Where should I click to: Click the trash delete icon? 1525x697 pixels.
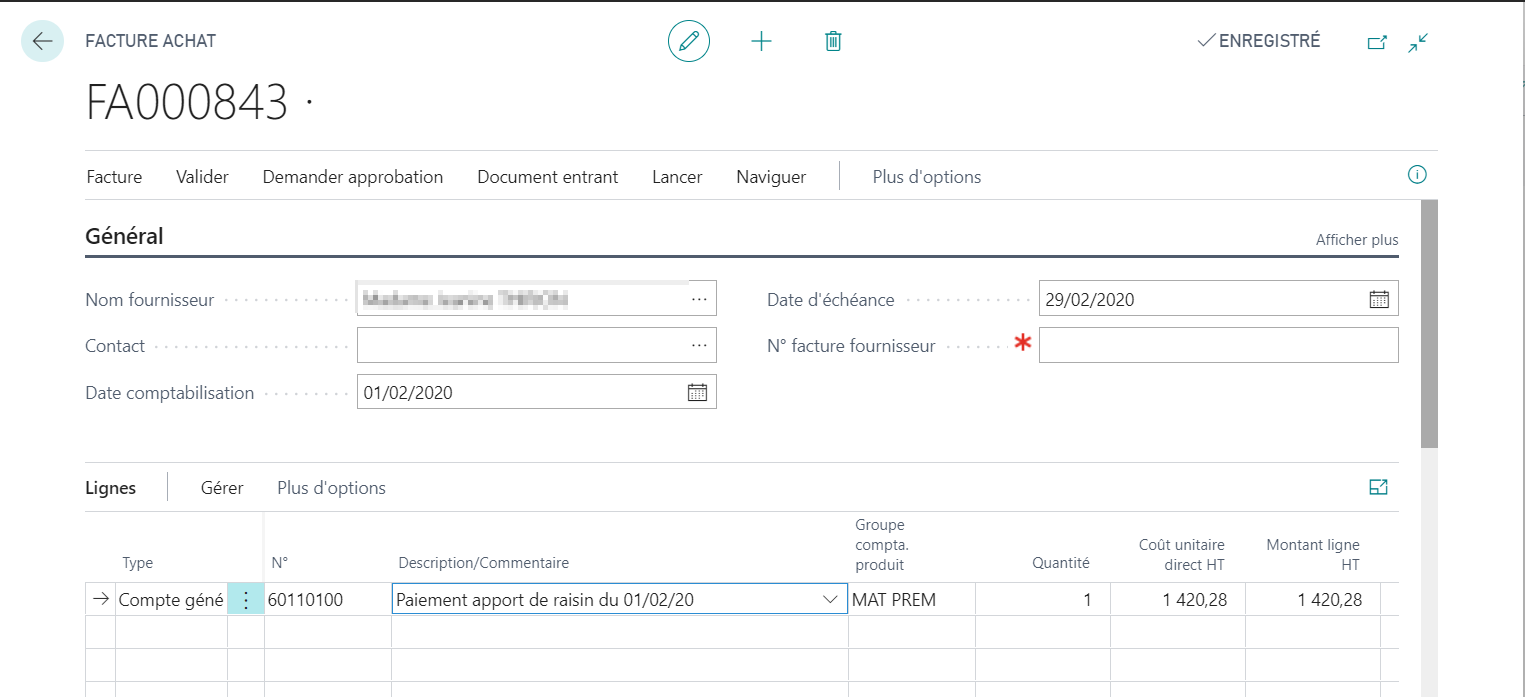tap(833, 41)
